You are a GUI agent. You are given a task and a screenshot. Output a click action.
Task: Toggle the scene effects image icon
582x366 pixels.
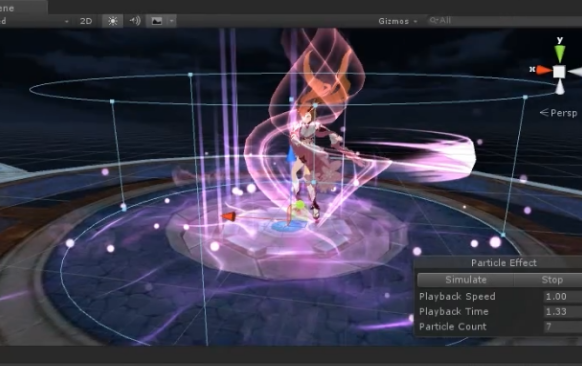pos(157,21)
